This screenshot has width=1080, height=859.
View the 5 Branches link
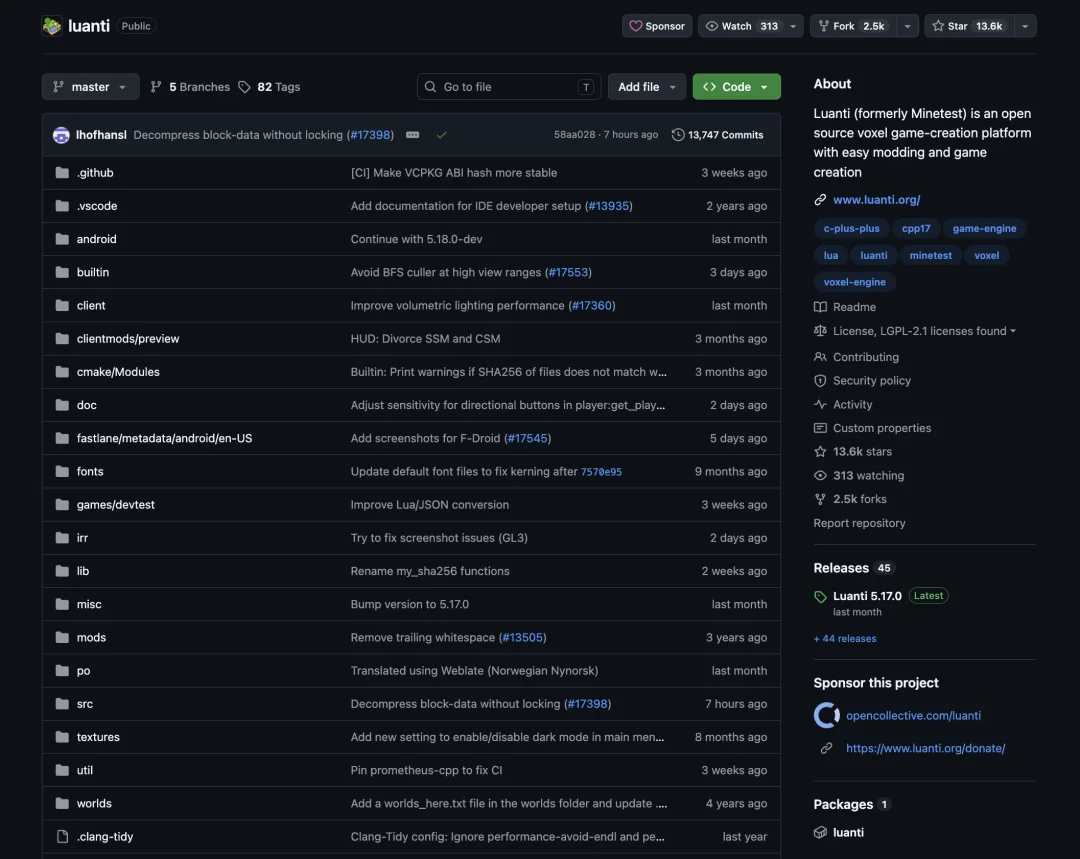(190, 87)
